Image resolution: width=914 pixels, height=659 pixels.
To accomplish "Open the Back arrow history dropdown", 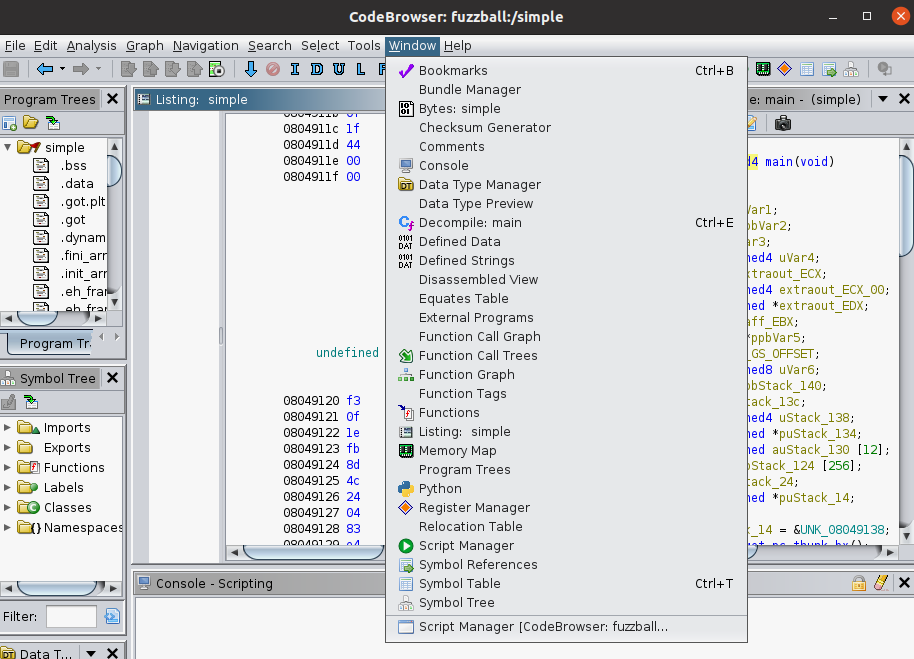I will coord(62,69).
